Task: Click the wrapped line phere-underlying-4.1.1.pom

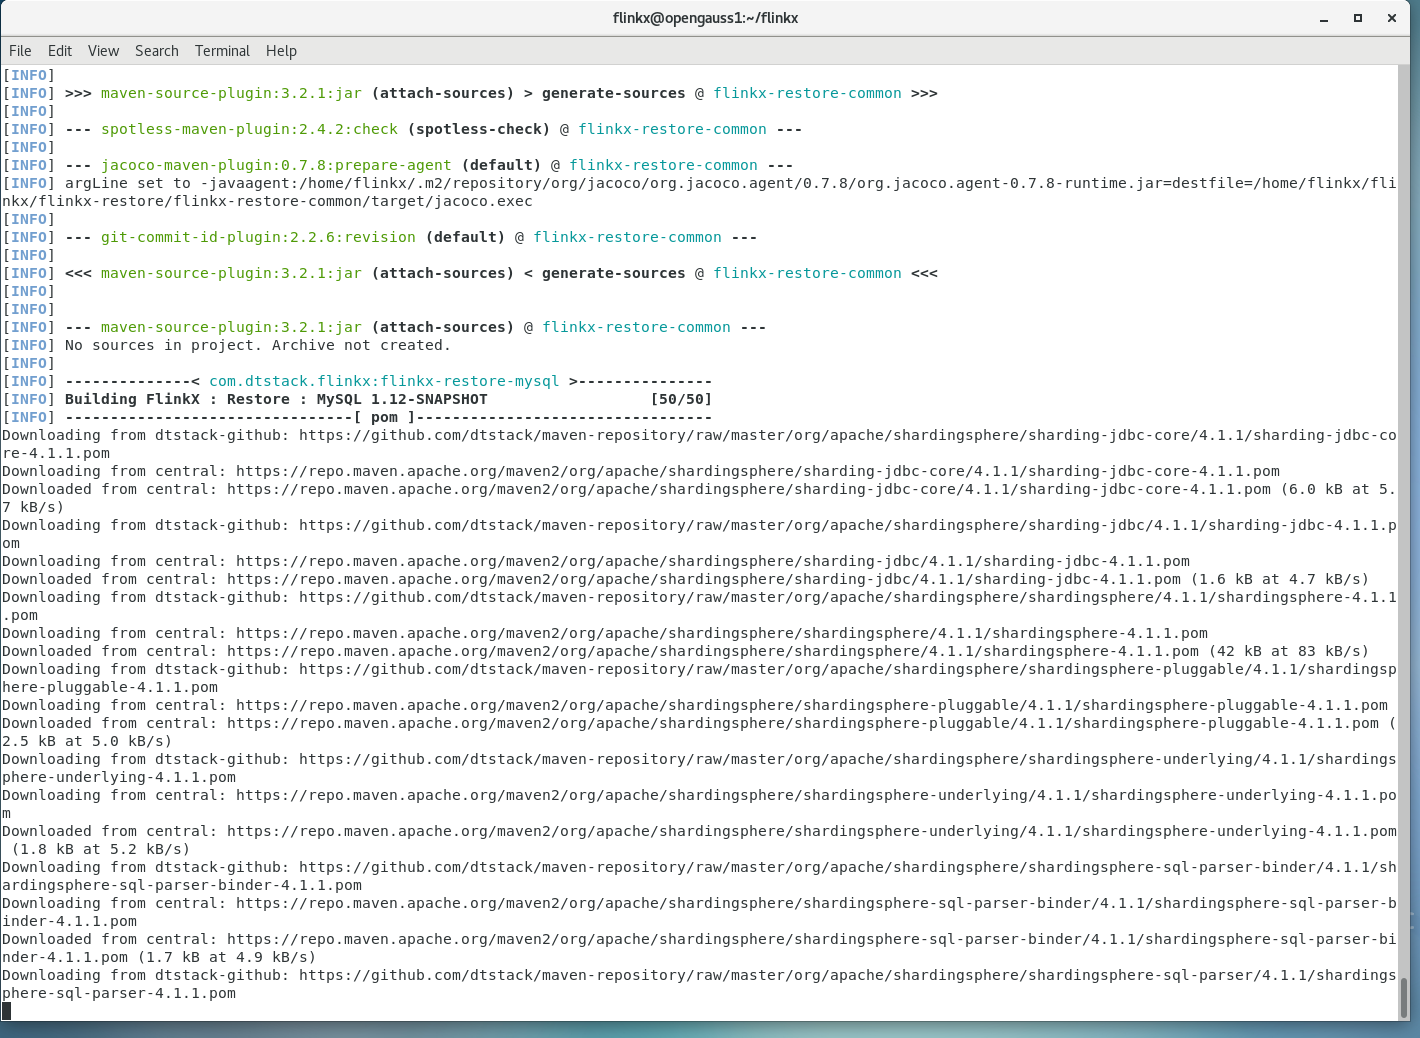Action: tap(119, 777)
